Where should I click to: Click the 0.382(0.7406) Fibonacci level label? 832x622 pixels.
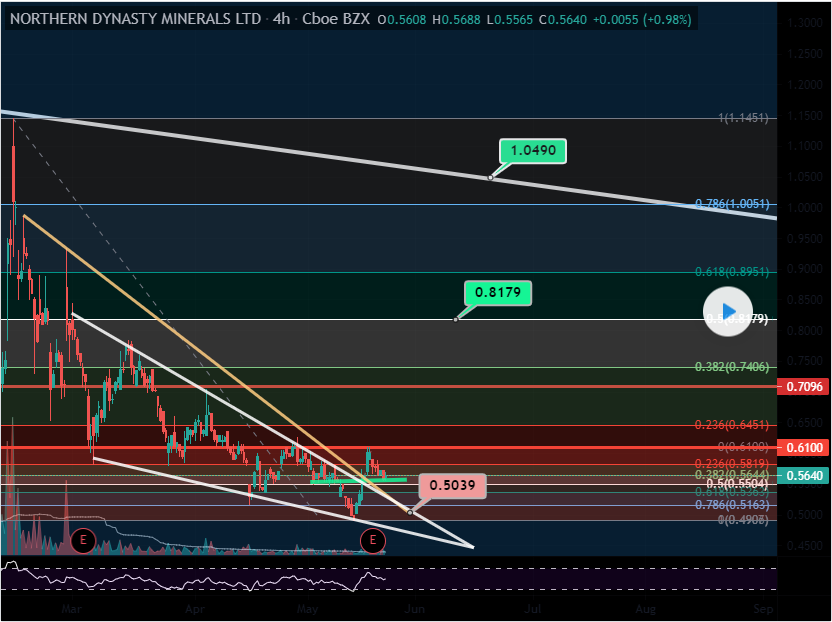[732, 367]
